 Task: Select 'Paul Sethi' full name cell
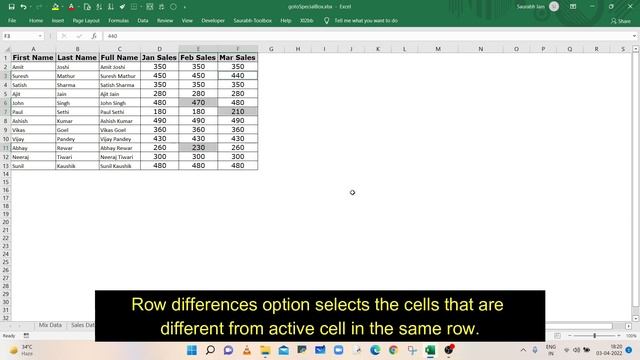[x=120, y=111]
